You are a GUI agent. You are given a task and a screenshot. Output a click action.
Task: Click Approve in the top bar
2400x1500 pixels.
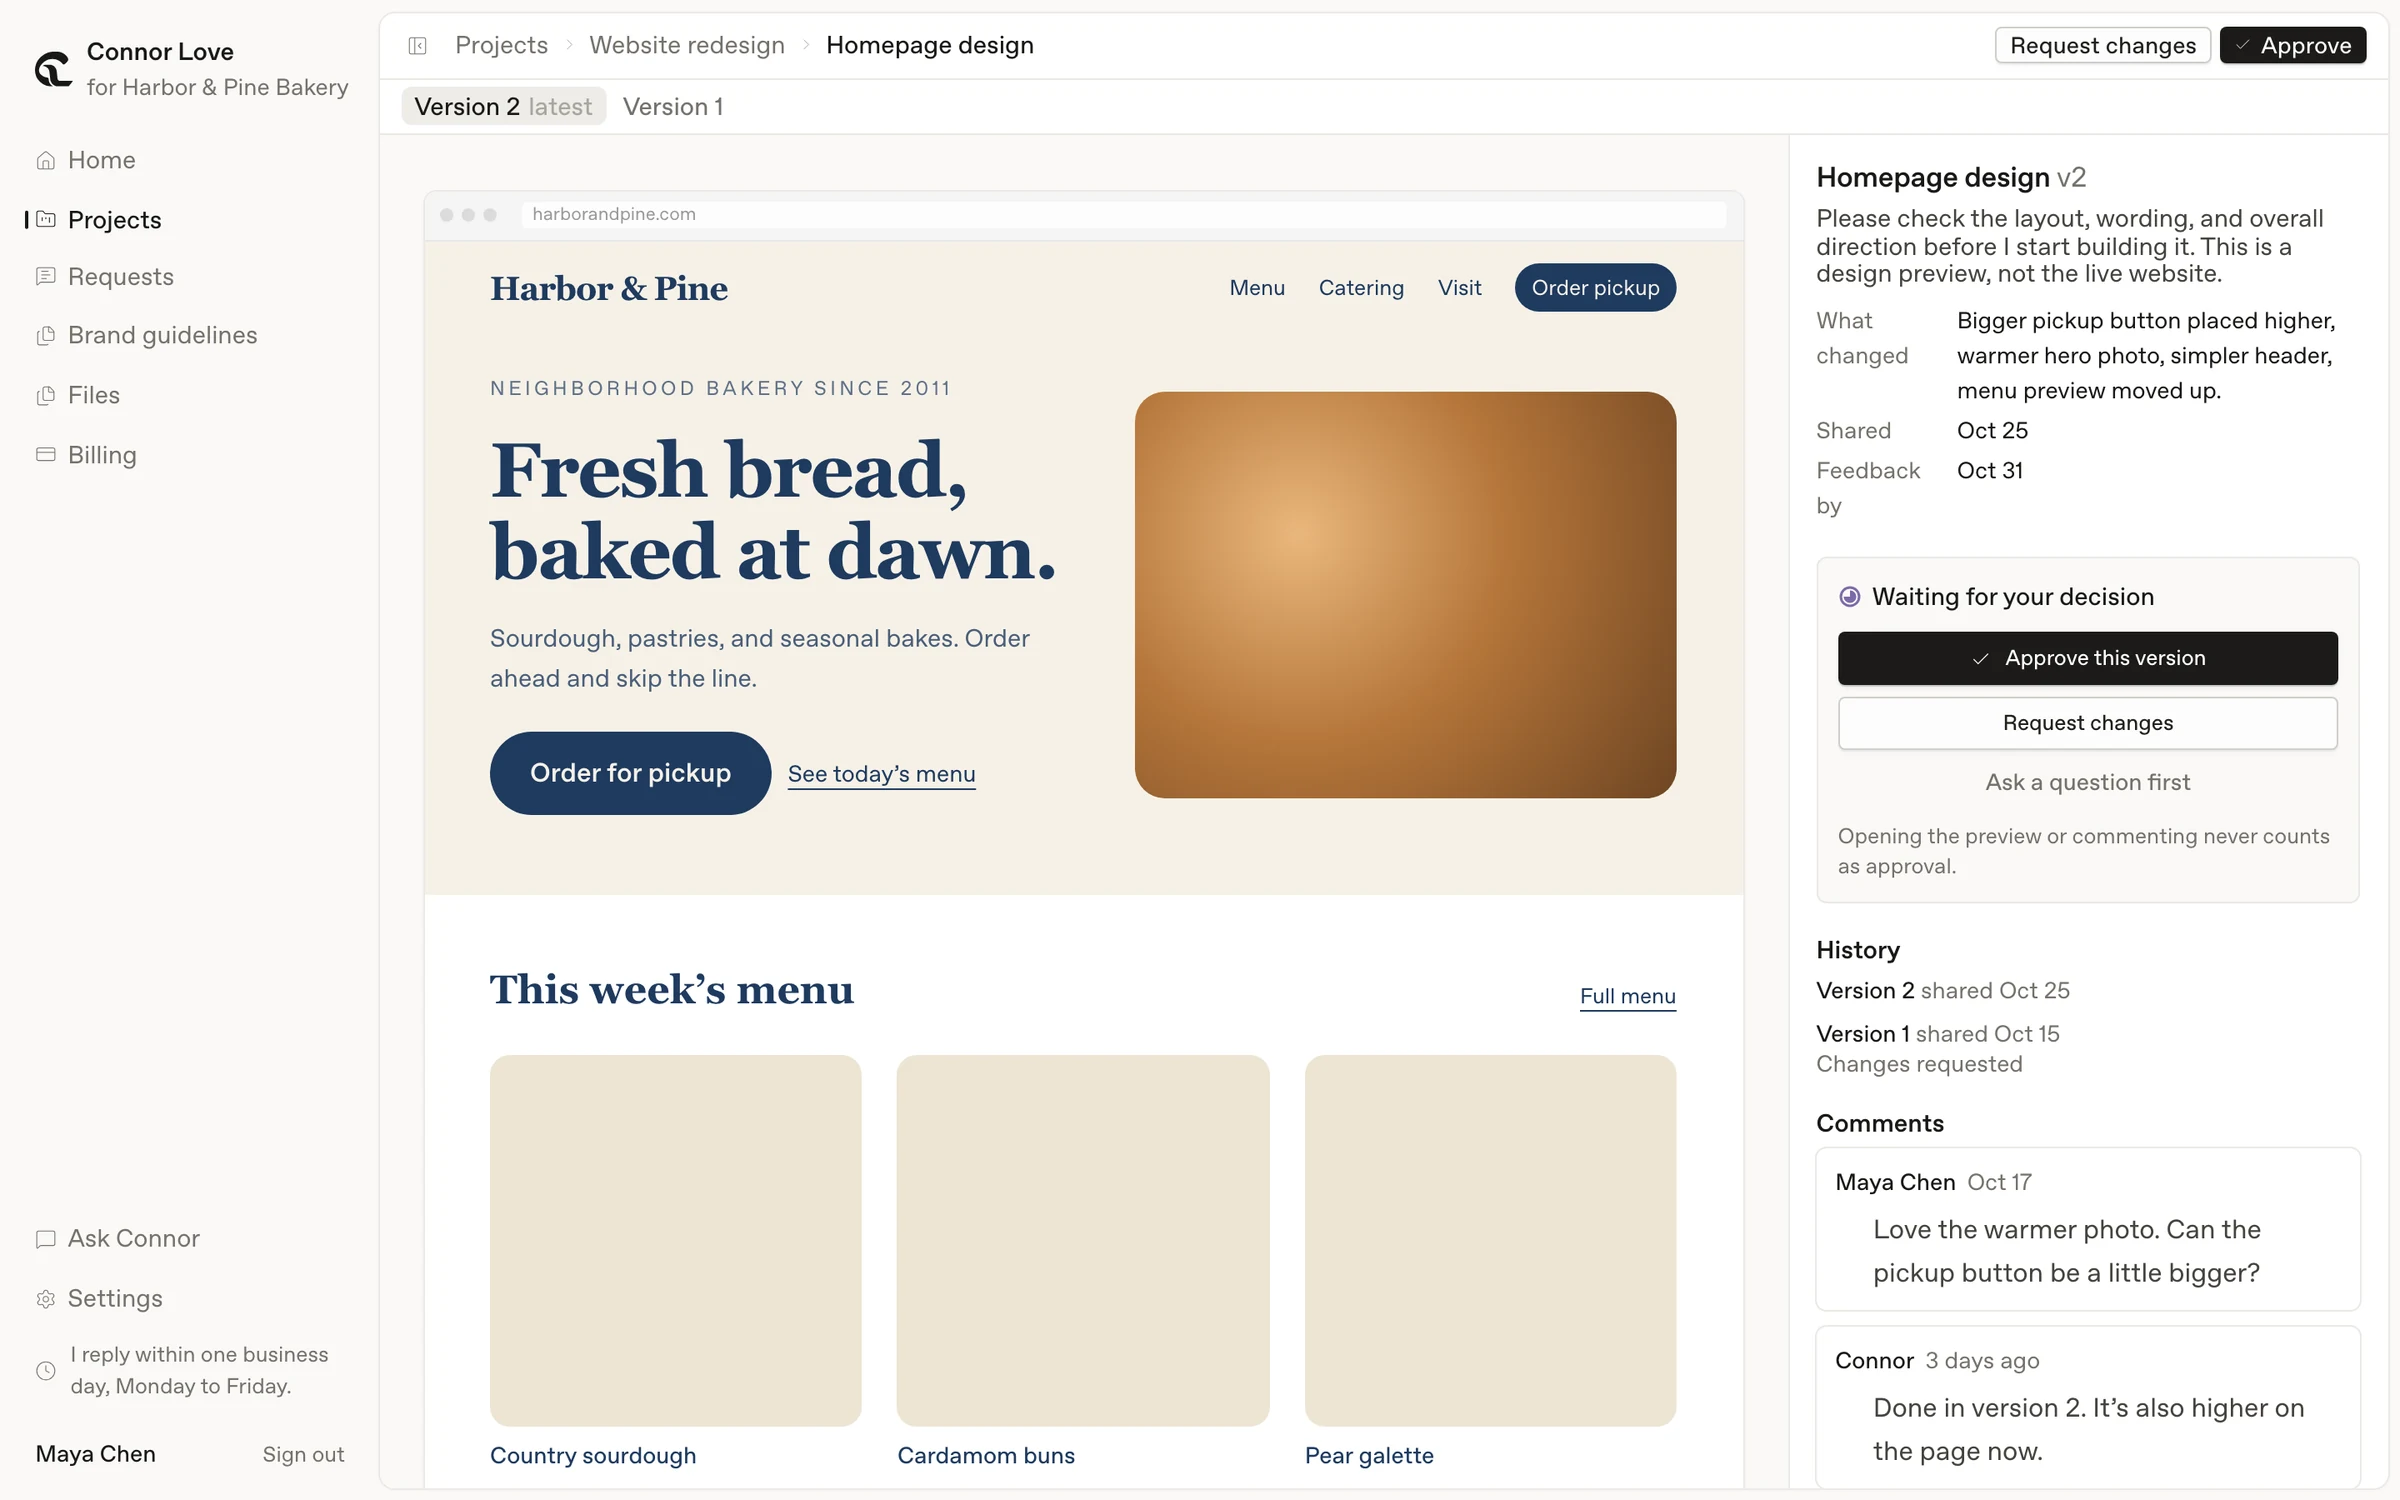click(x=2293, y=45)
